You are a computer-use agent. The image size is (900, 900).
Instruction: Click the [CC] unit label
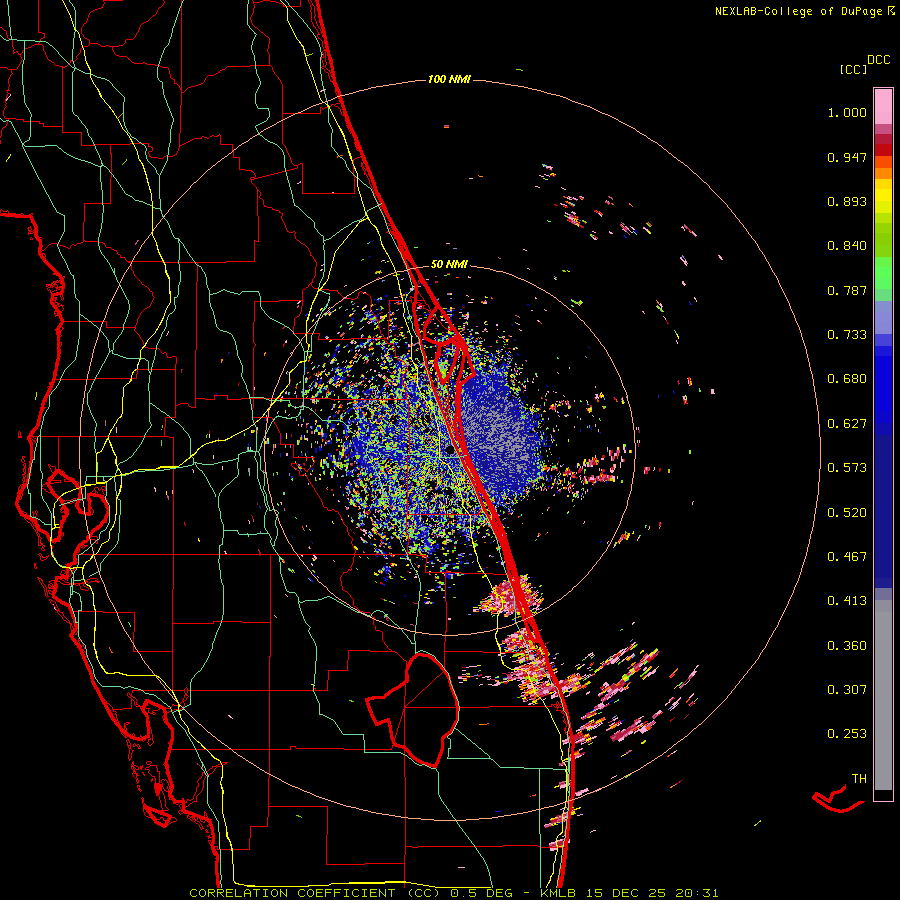point(853,69)
